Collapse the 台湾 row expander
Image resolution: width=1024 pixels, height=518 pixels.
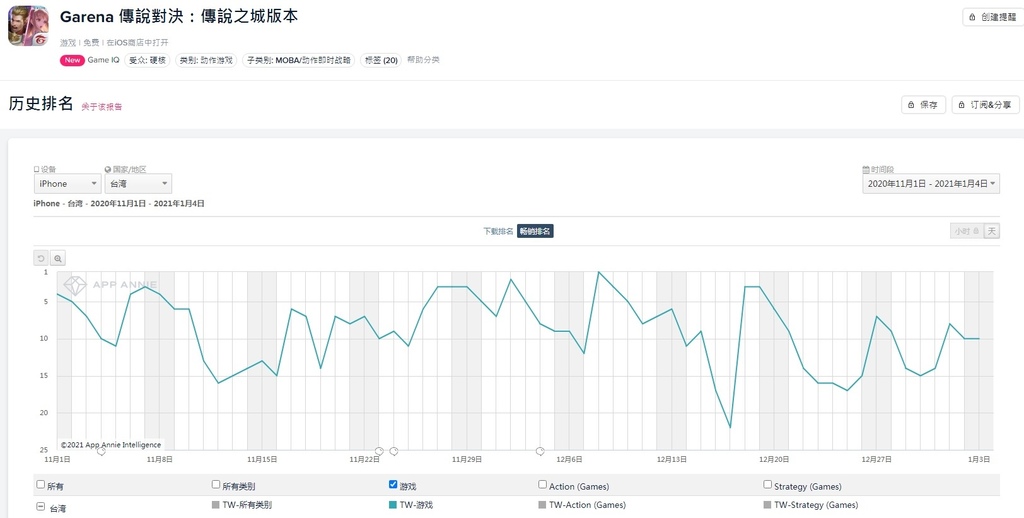tap(40, 506)
